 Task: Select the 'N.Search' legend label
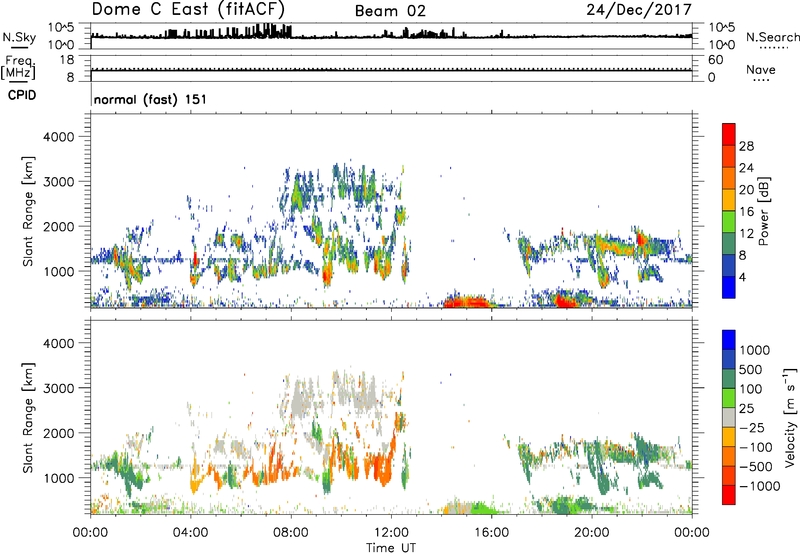[x=772, y=37]
